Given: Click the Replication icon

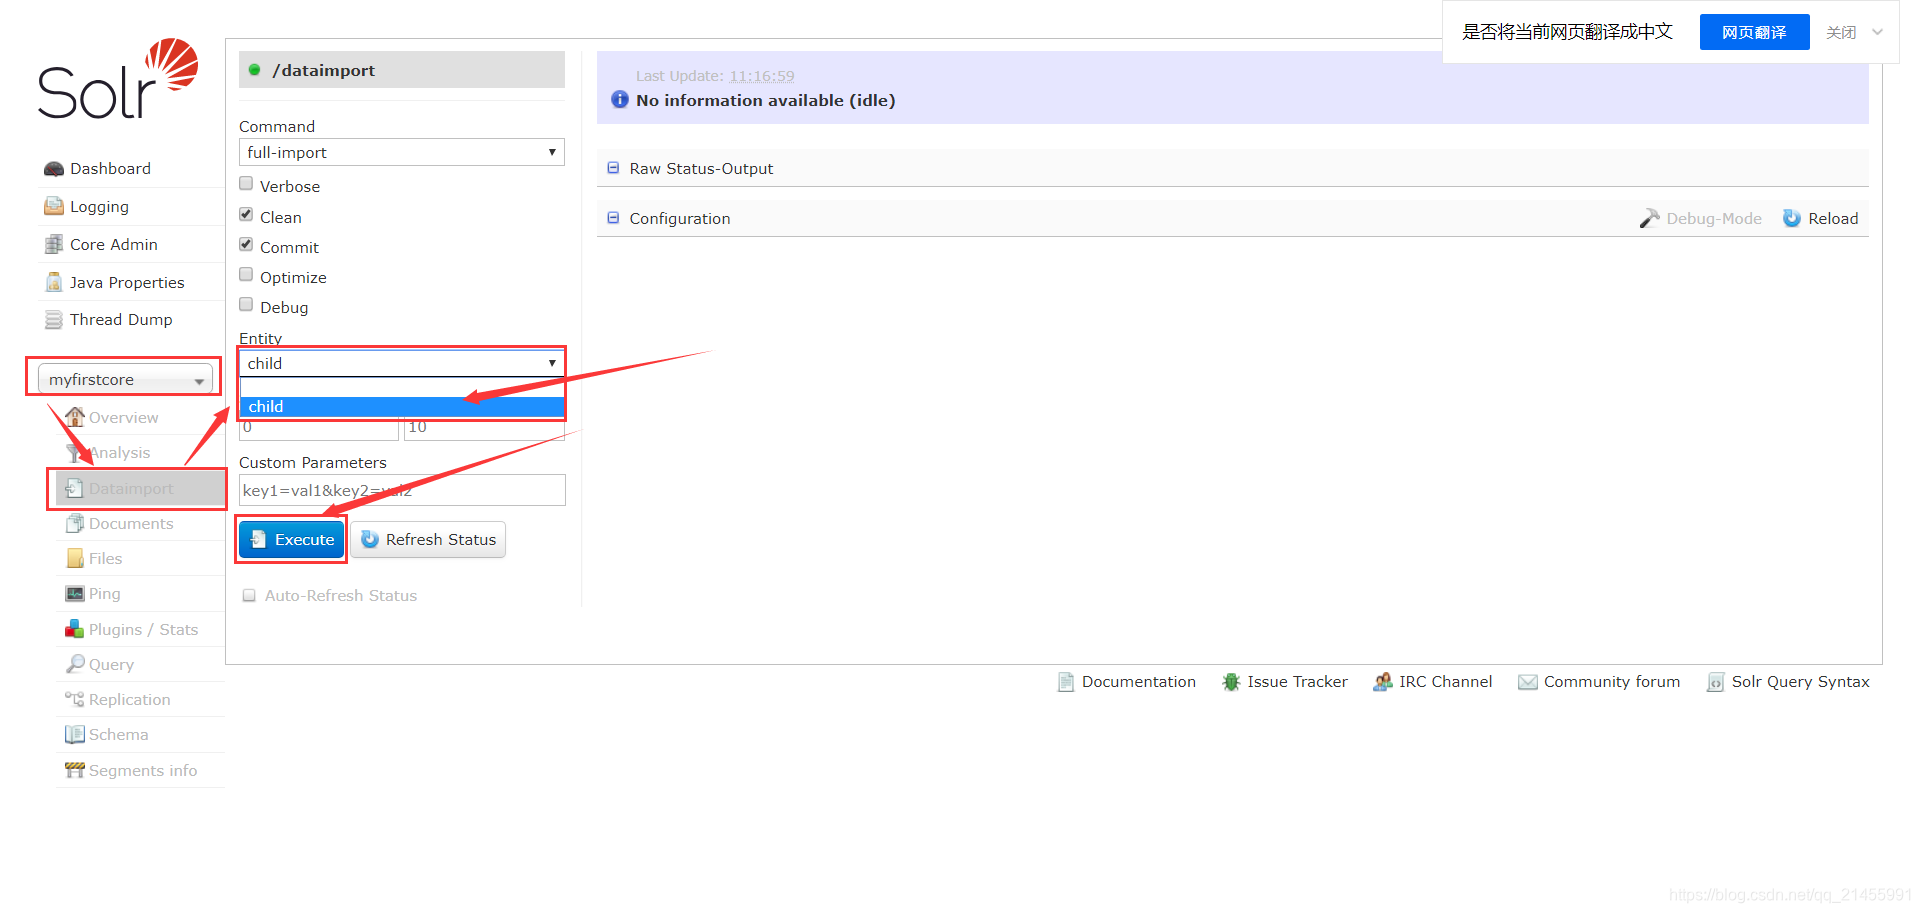Looking at the screenshot, I should [x=75, y=699].
